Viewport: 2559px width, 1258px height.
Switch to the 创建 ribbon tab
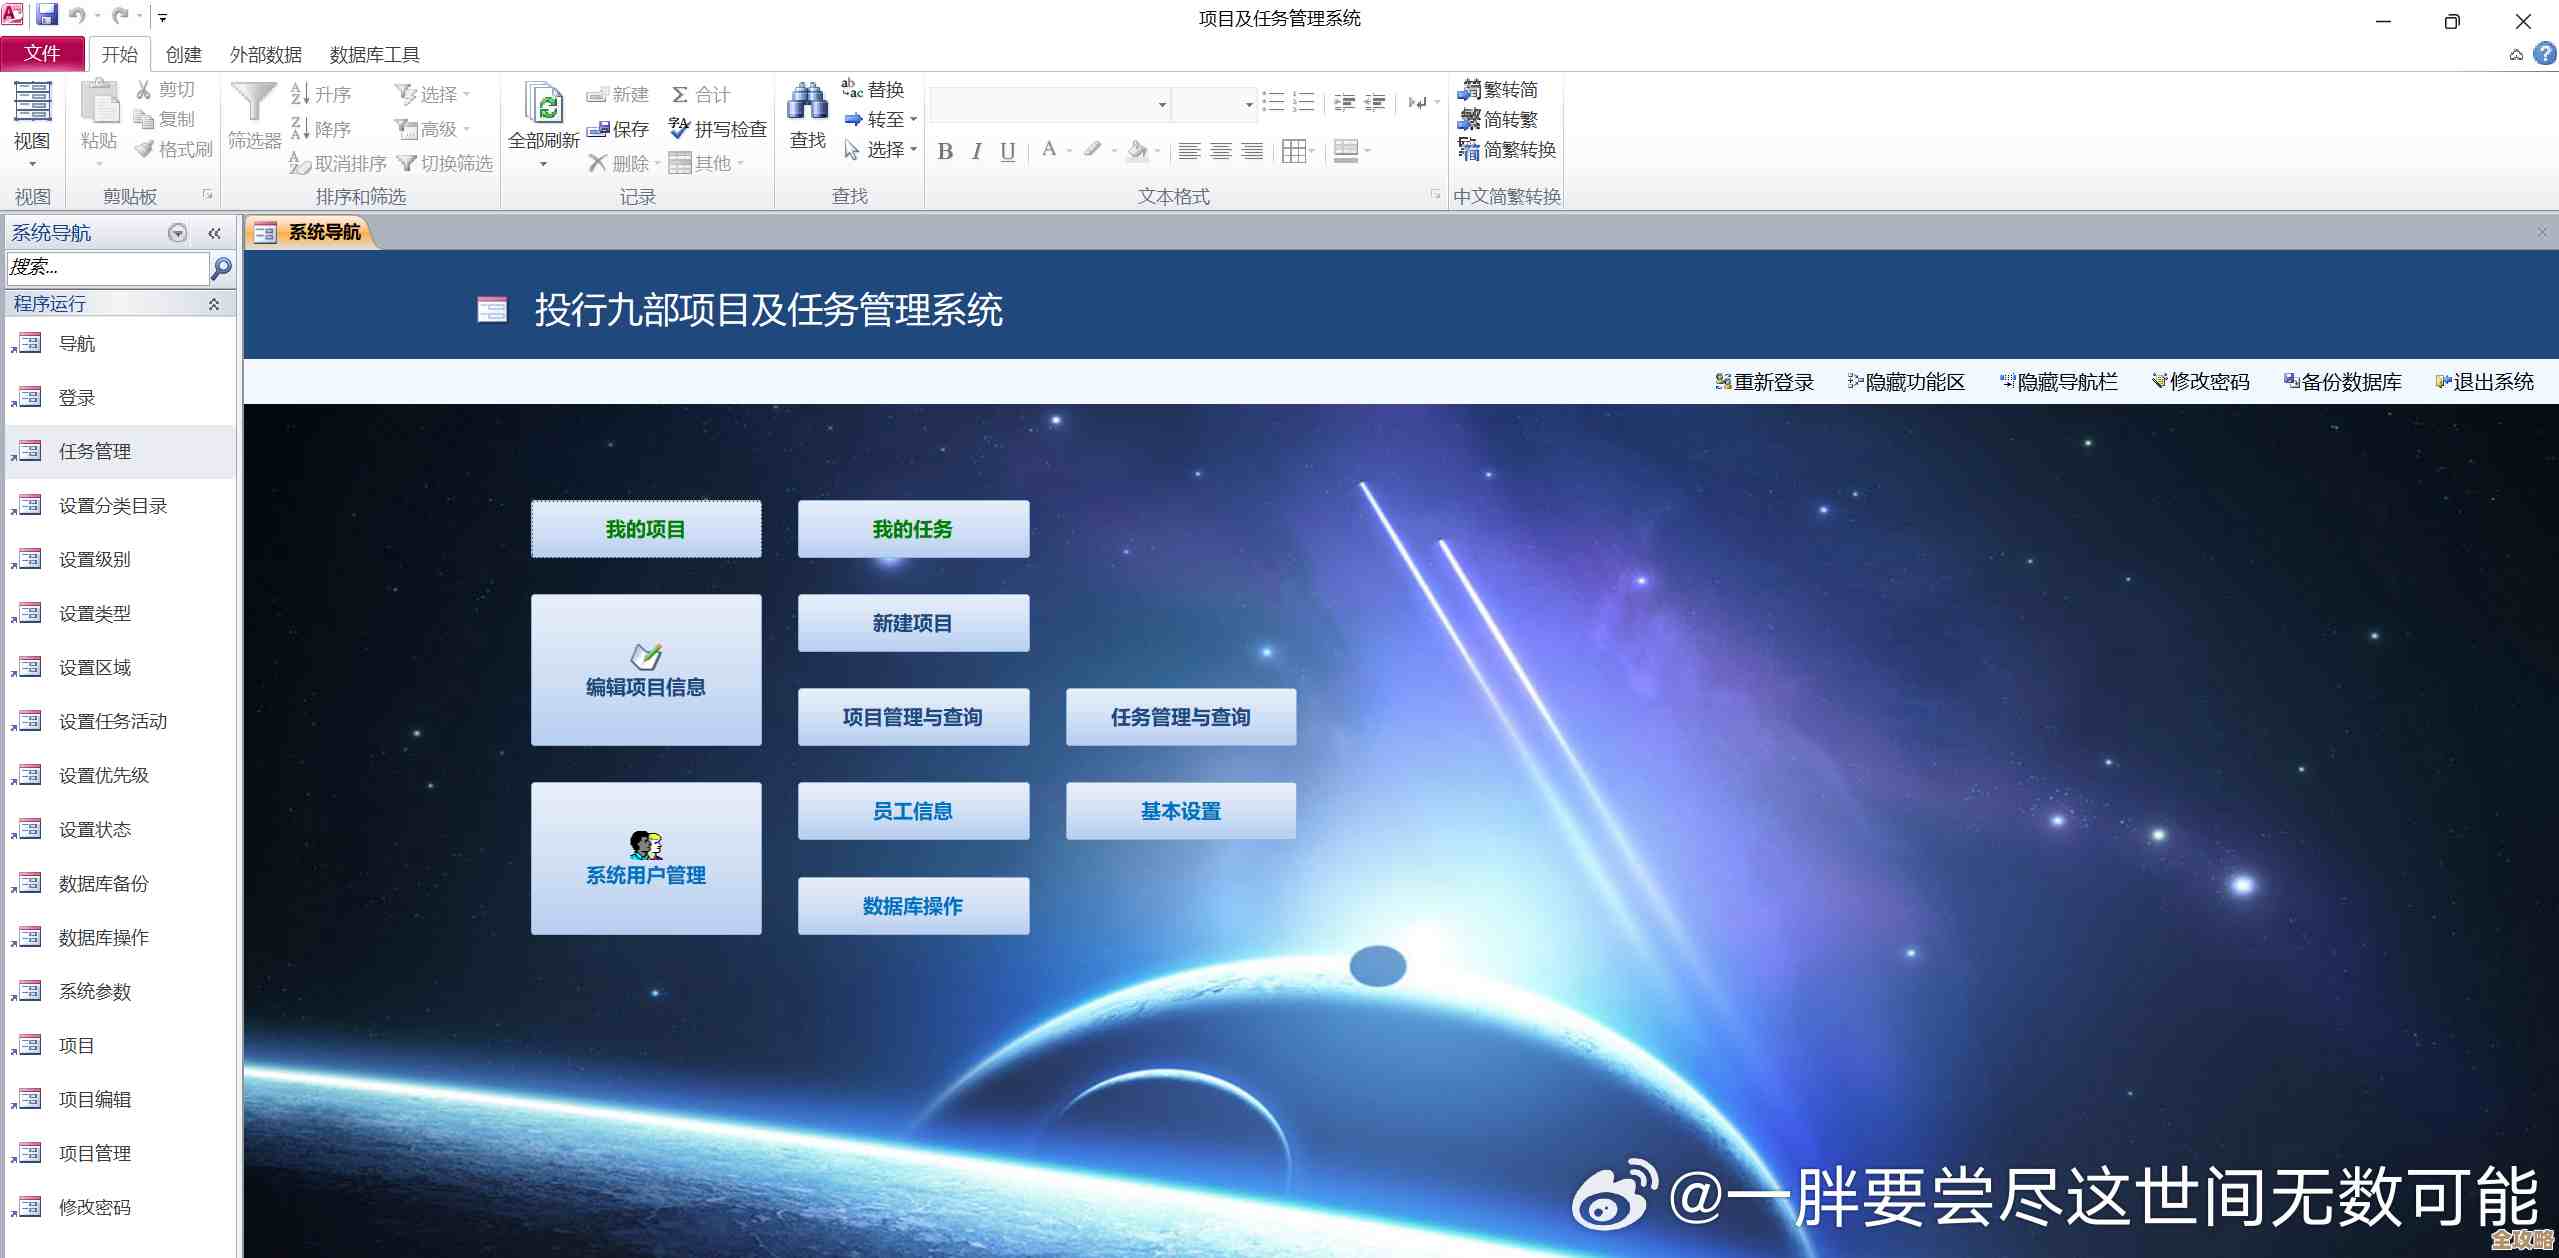(x=183, y=53)
